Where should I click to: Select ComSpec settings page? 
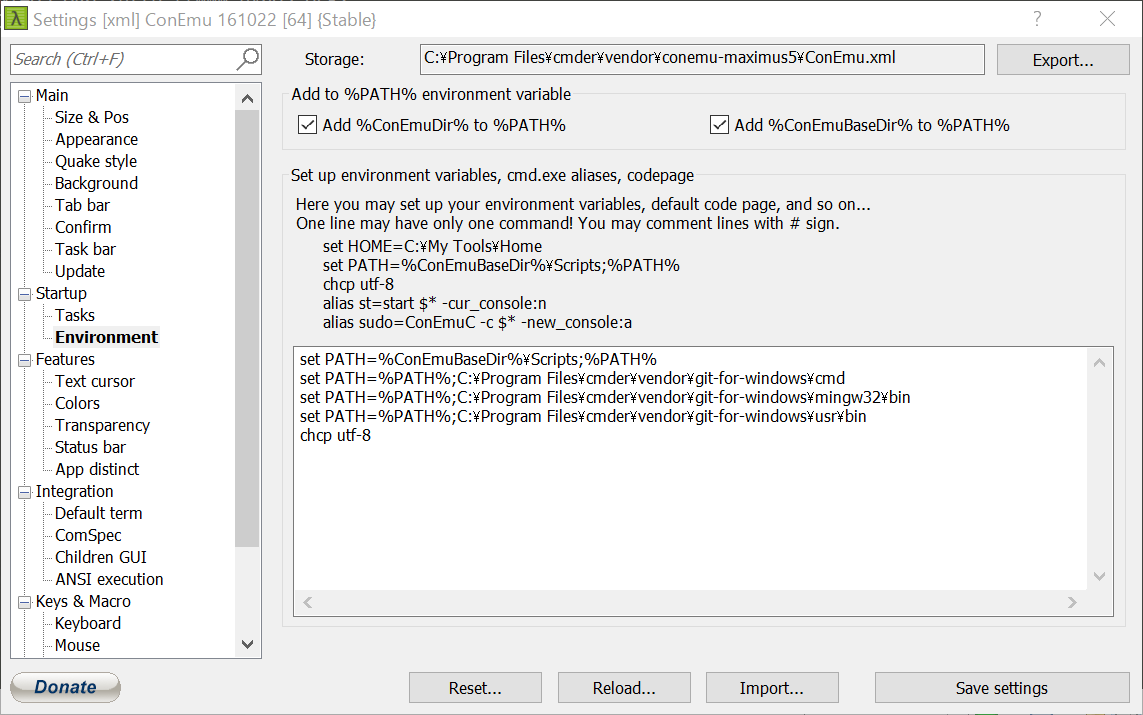(88, 535)
